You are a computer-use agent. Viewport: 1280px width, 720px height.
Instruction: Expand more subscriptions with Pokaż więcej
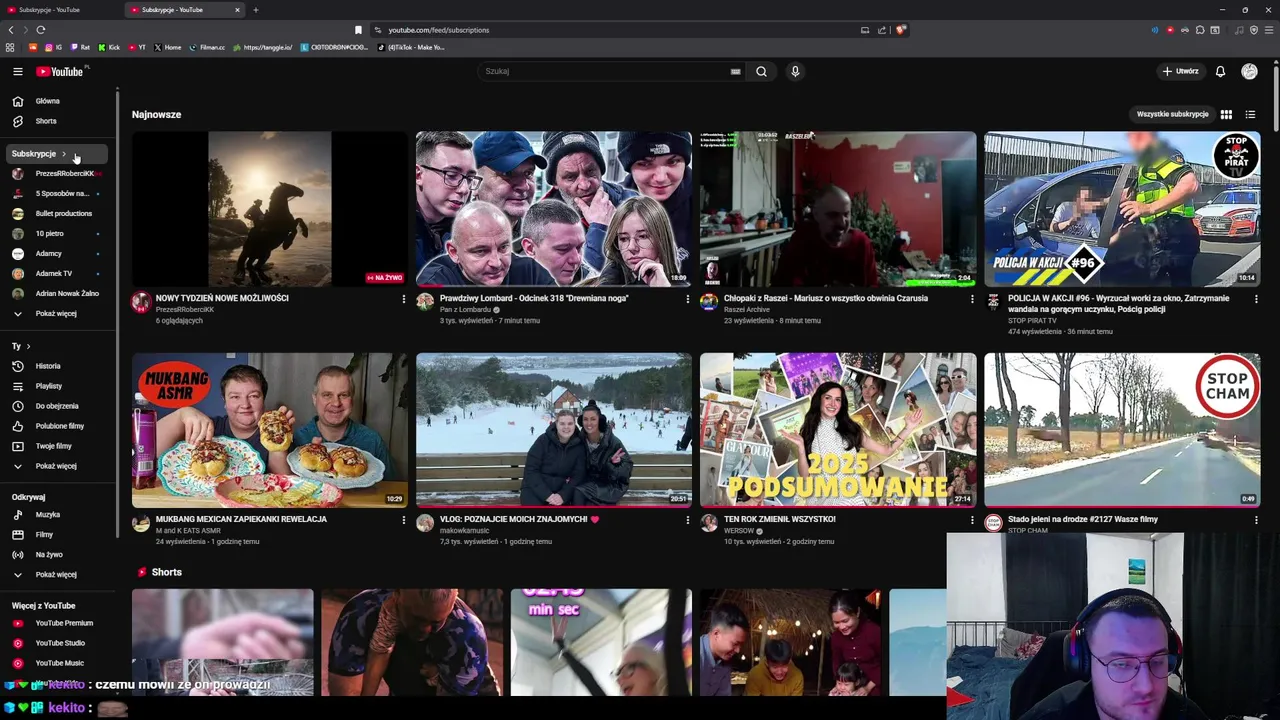(56, 314)
